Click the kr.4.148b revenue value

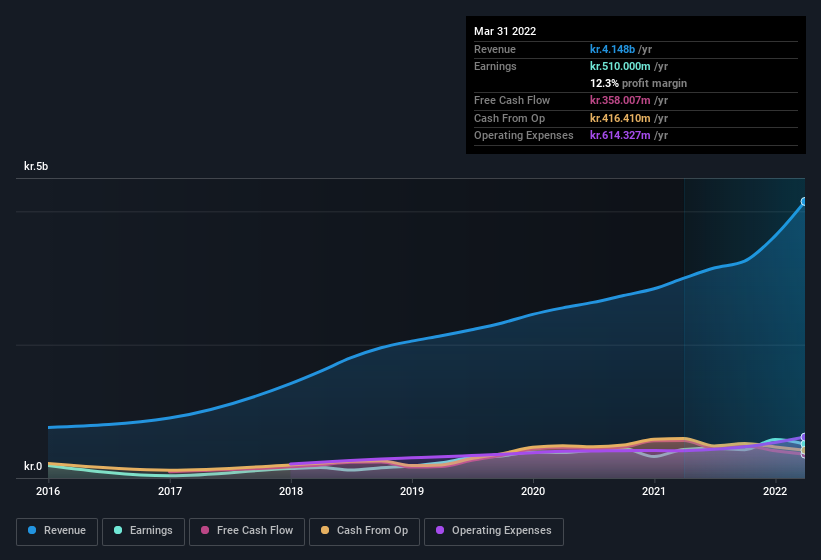[612, 49]
